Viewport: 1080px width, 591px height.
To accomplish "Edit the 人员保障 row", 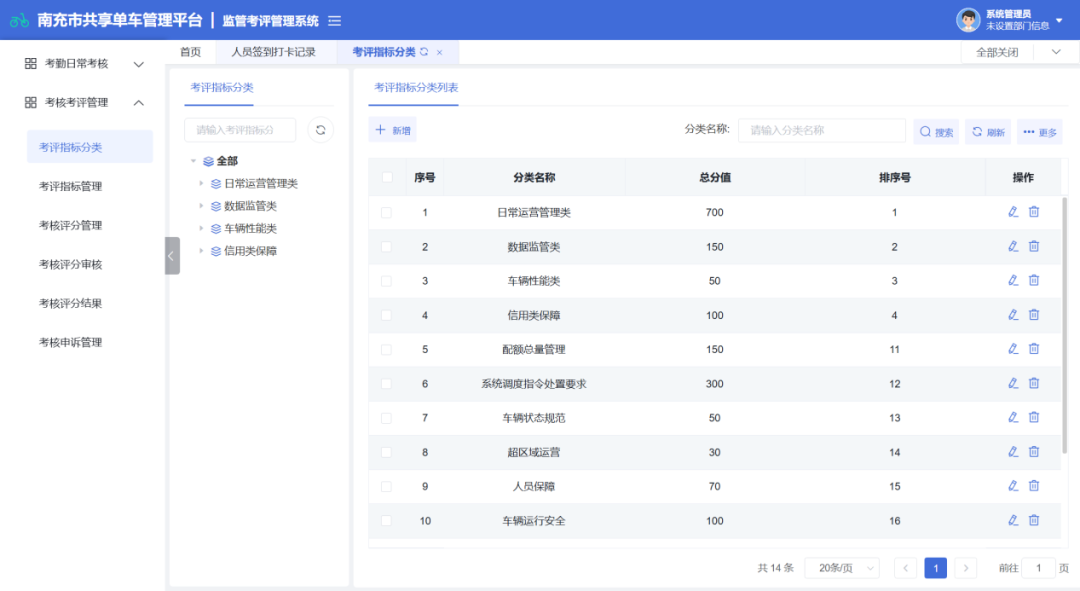I will [x=1012, y=486].
